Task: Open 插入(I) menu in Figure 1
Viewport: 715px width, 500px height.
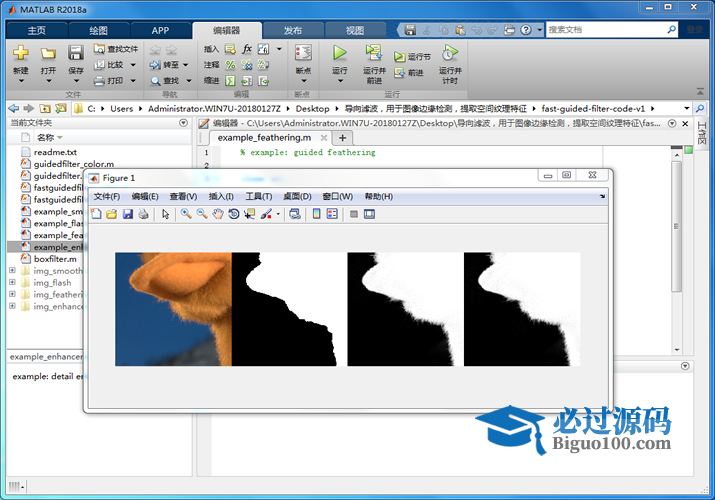Action: click(221, 196)
